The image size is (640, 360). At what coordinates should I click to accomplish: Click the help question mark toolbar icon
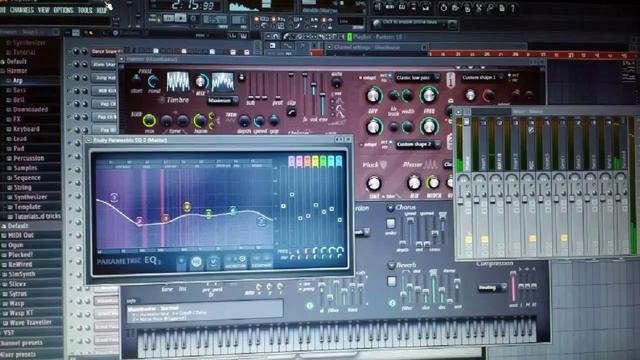[513, 8]
